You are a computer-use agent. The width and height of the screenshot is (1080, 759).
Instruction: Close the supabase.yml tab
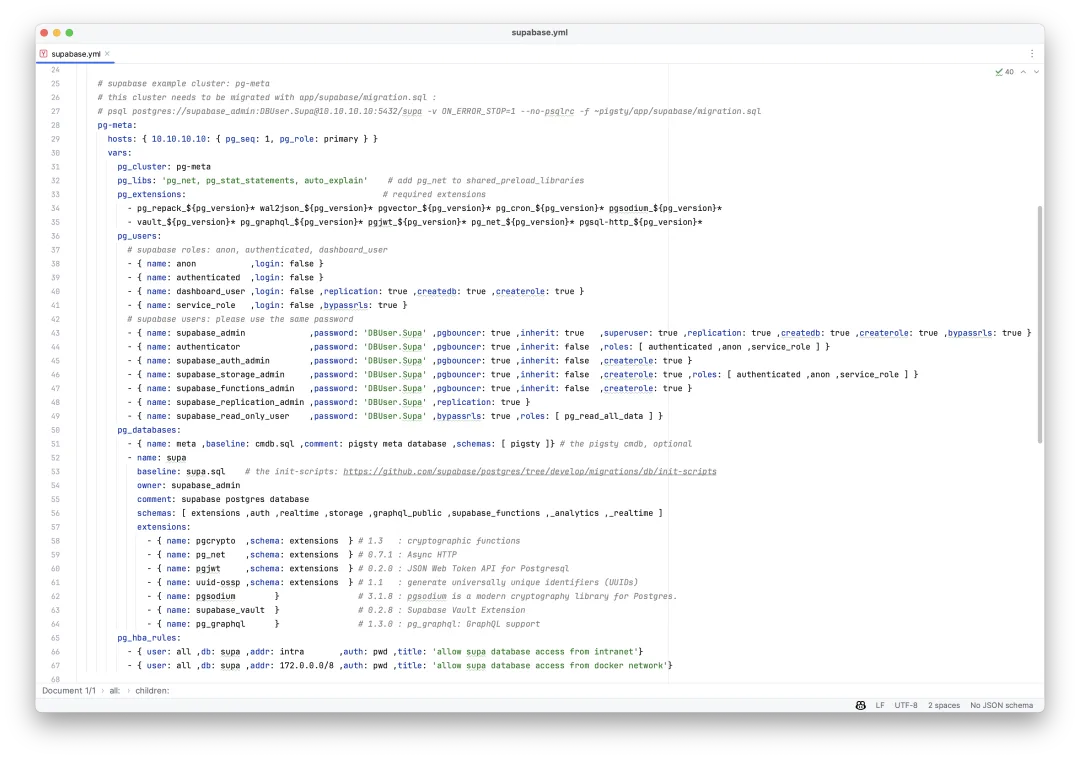pos(107,54)
